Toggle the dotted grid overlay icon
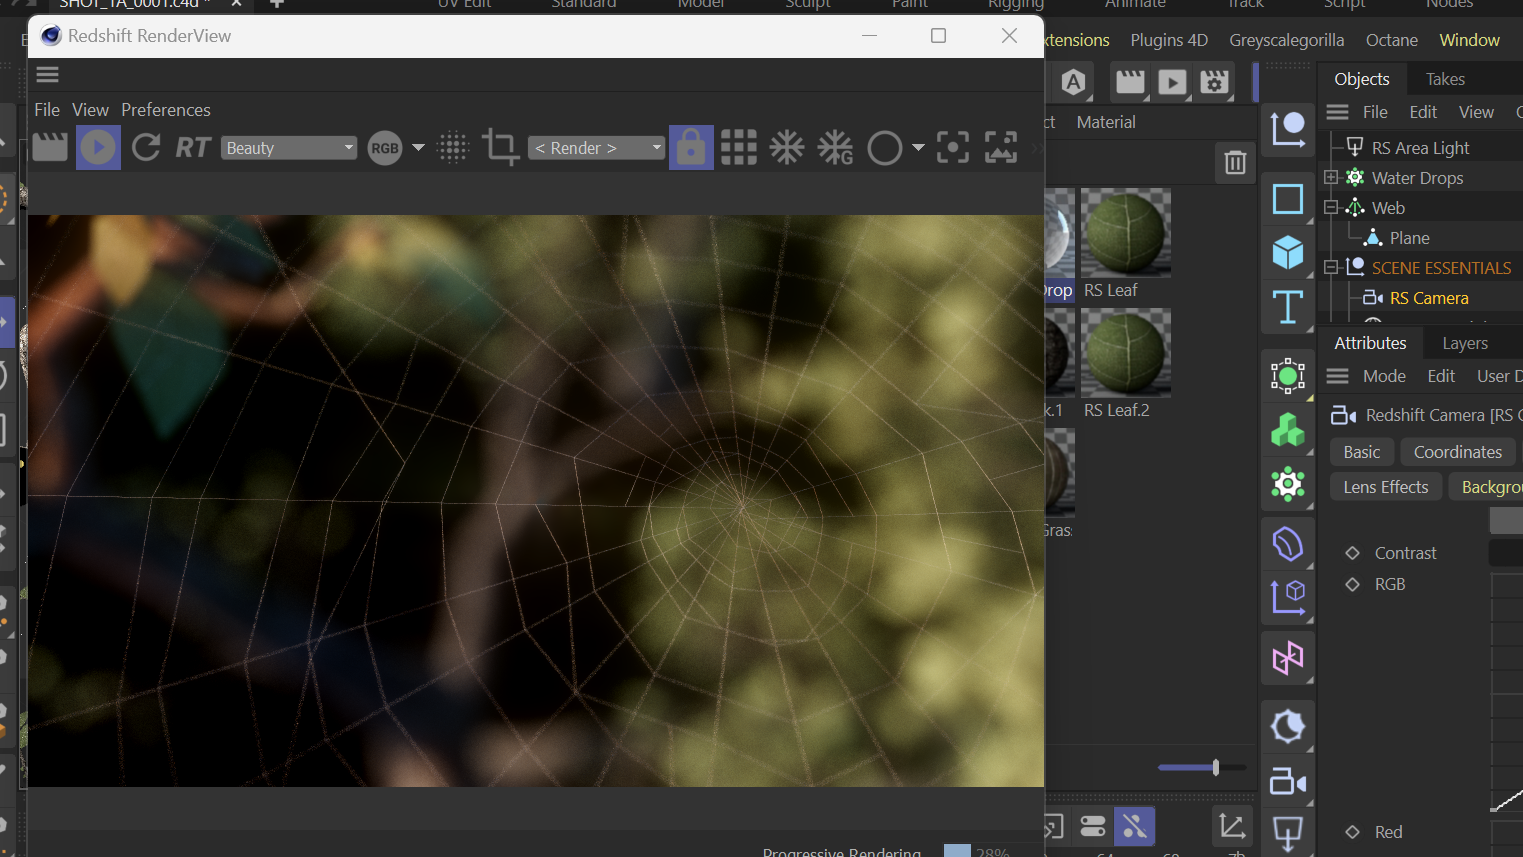The height and width of the screenshot is (857, 1523). pyautogui.click(x=453, y=148)
